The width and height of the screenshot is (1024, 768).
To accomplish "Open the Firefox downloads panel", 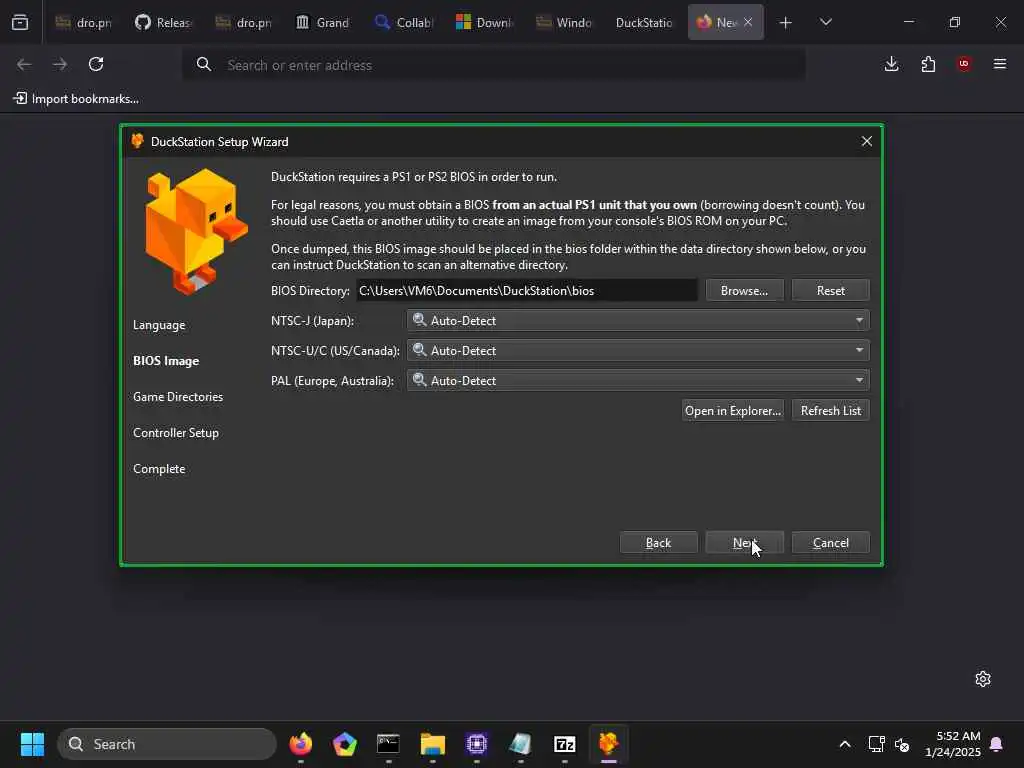I will coord(891,64).
